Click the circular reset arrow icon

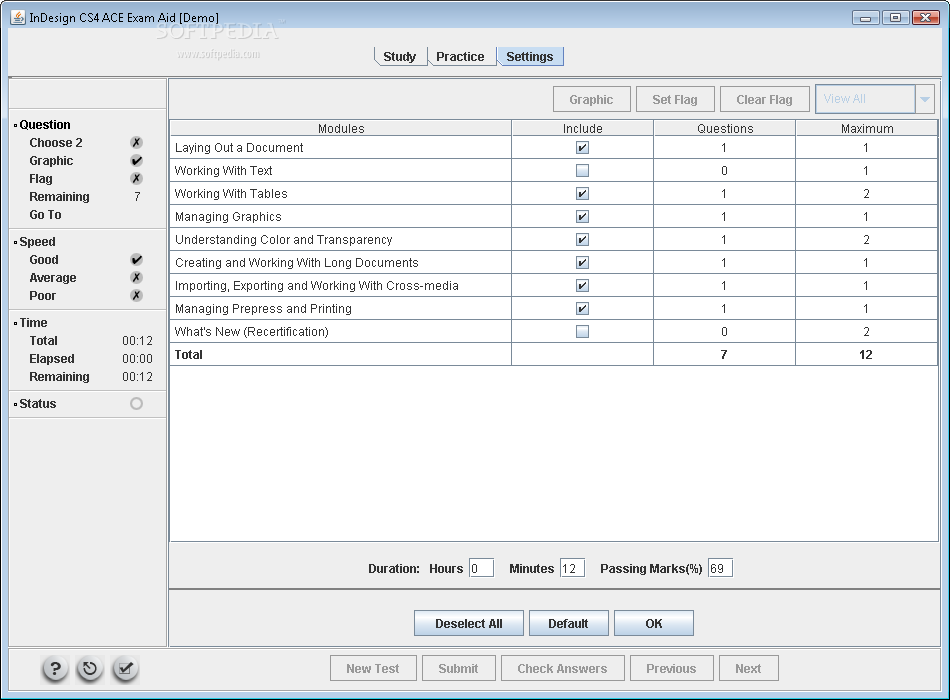click(x=90, y=669)
